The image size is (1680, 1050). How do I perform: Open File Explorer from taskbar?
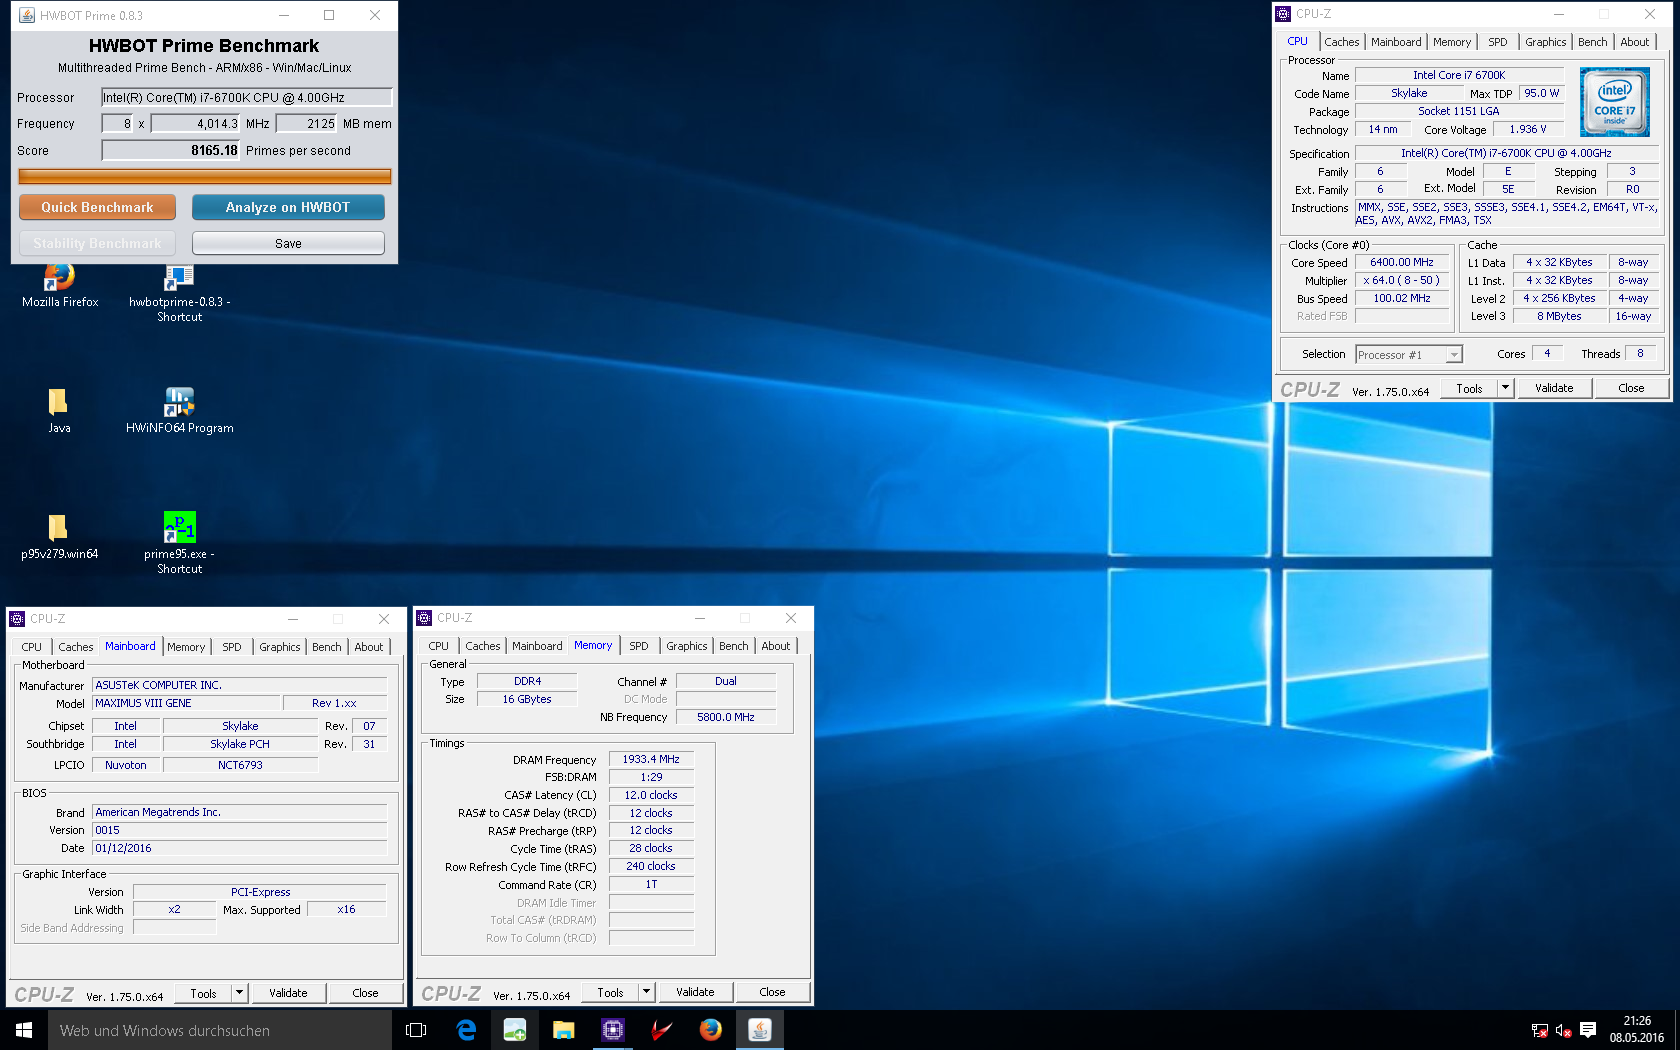tap(564, 1030)
